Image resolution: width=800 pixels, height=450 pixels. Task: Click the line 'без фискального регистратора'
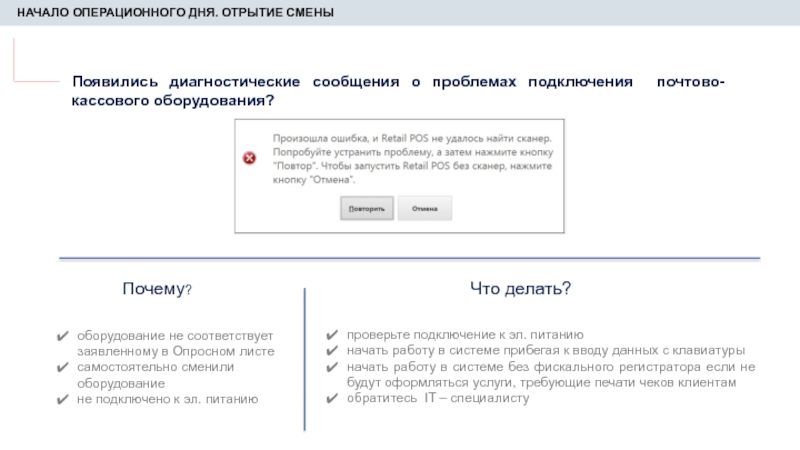click(x=551, y=367)
